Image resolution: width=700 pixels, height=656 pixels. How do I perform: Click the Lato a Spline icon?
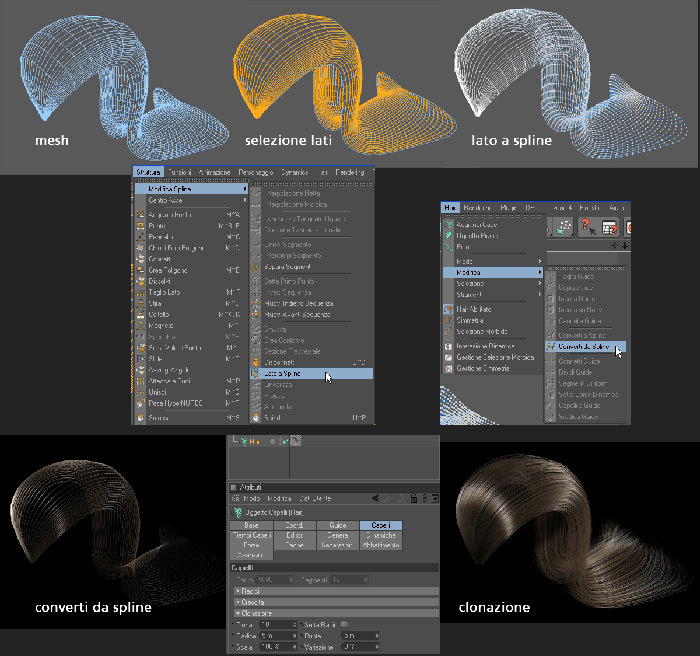(x=256, y=373)
